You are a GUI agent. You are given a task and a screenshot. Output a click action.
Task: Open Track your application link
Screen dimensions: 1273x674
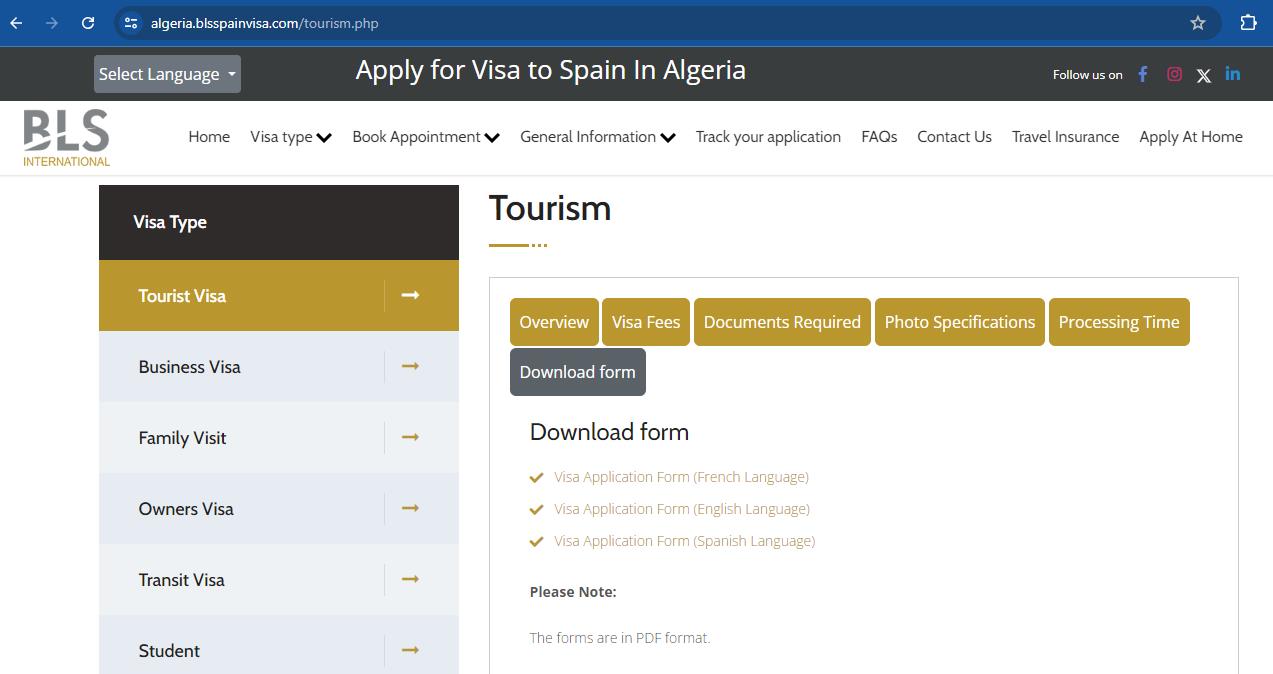click(768, 137)
